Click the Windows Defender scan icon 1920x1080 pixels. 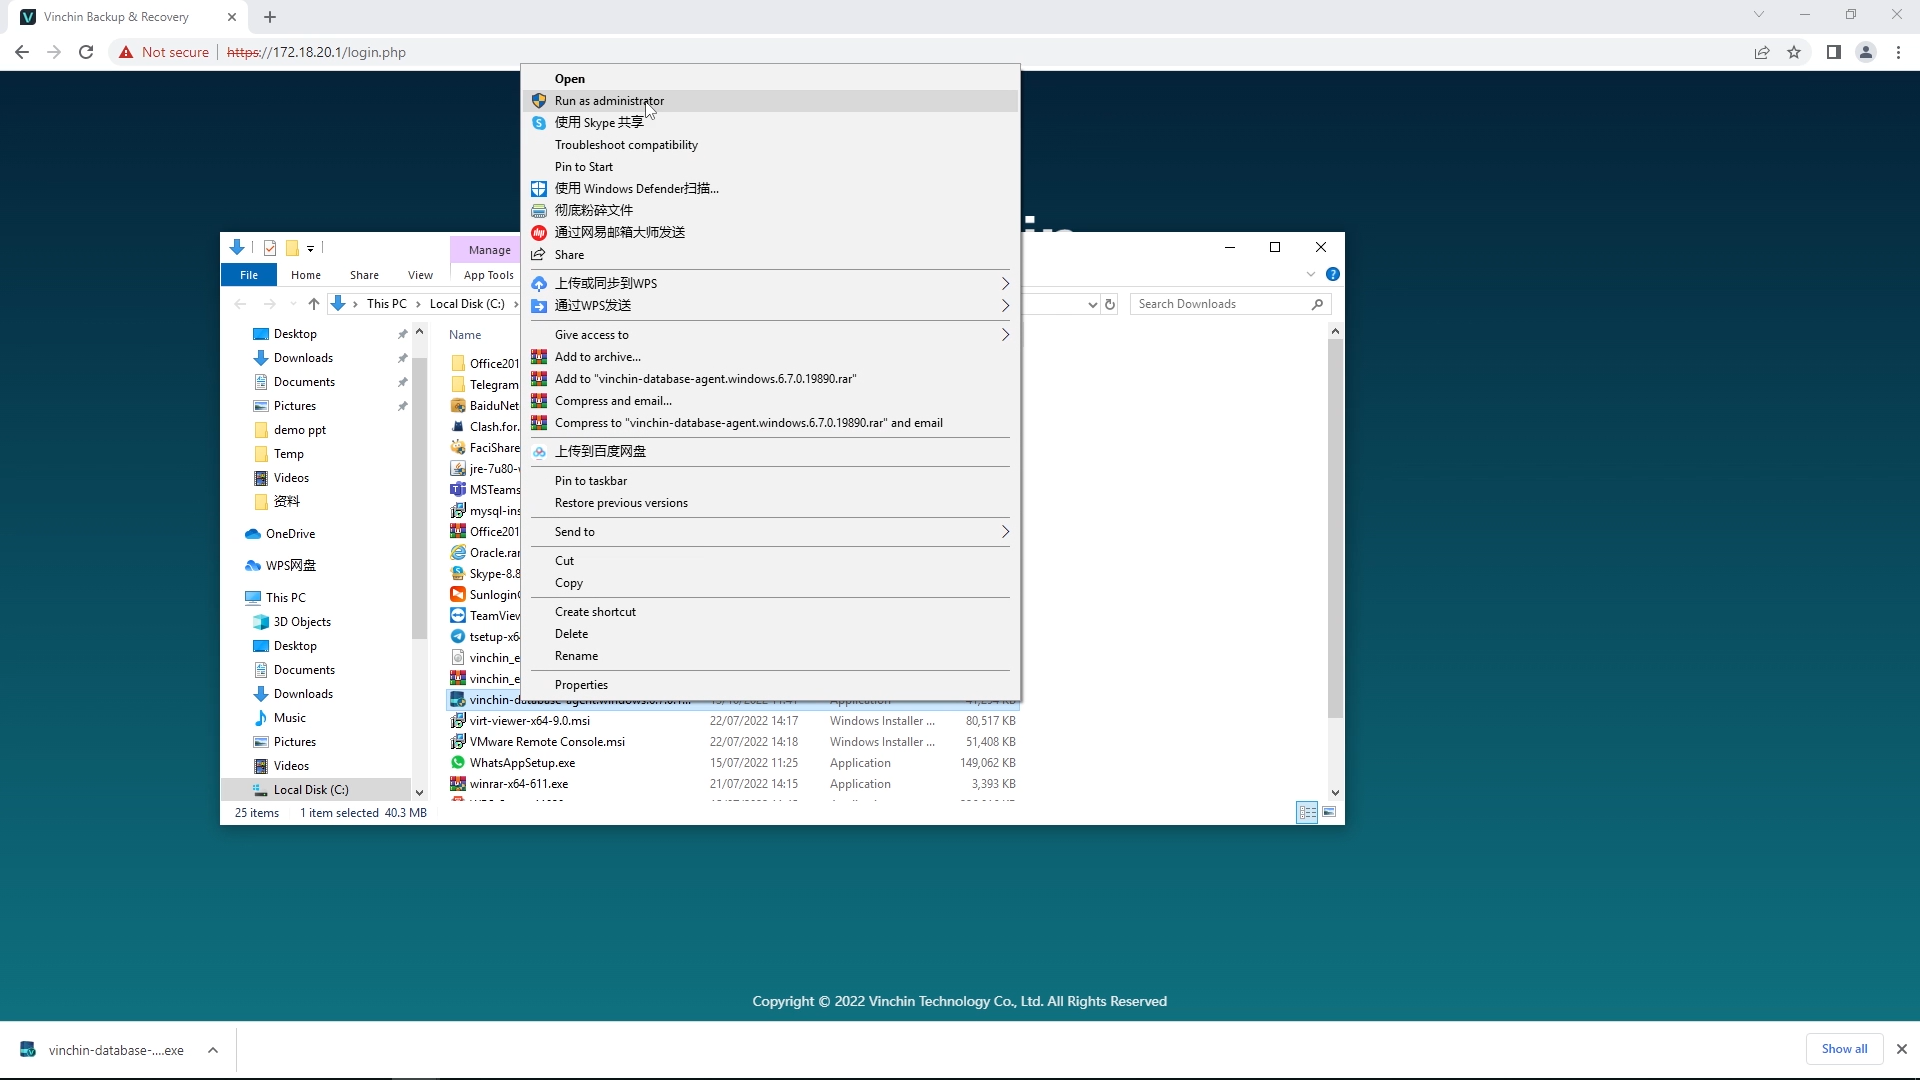[x=539, y=189]
